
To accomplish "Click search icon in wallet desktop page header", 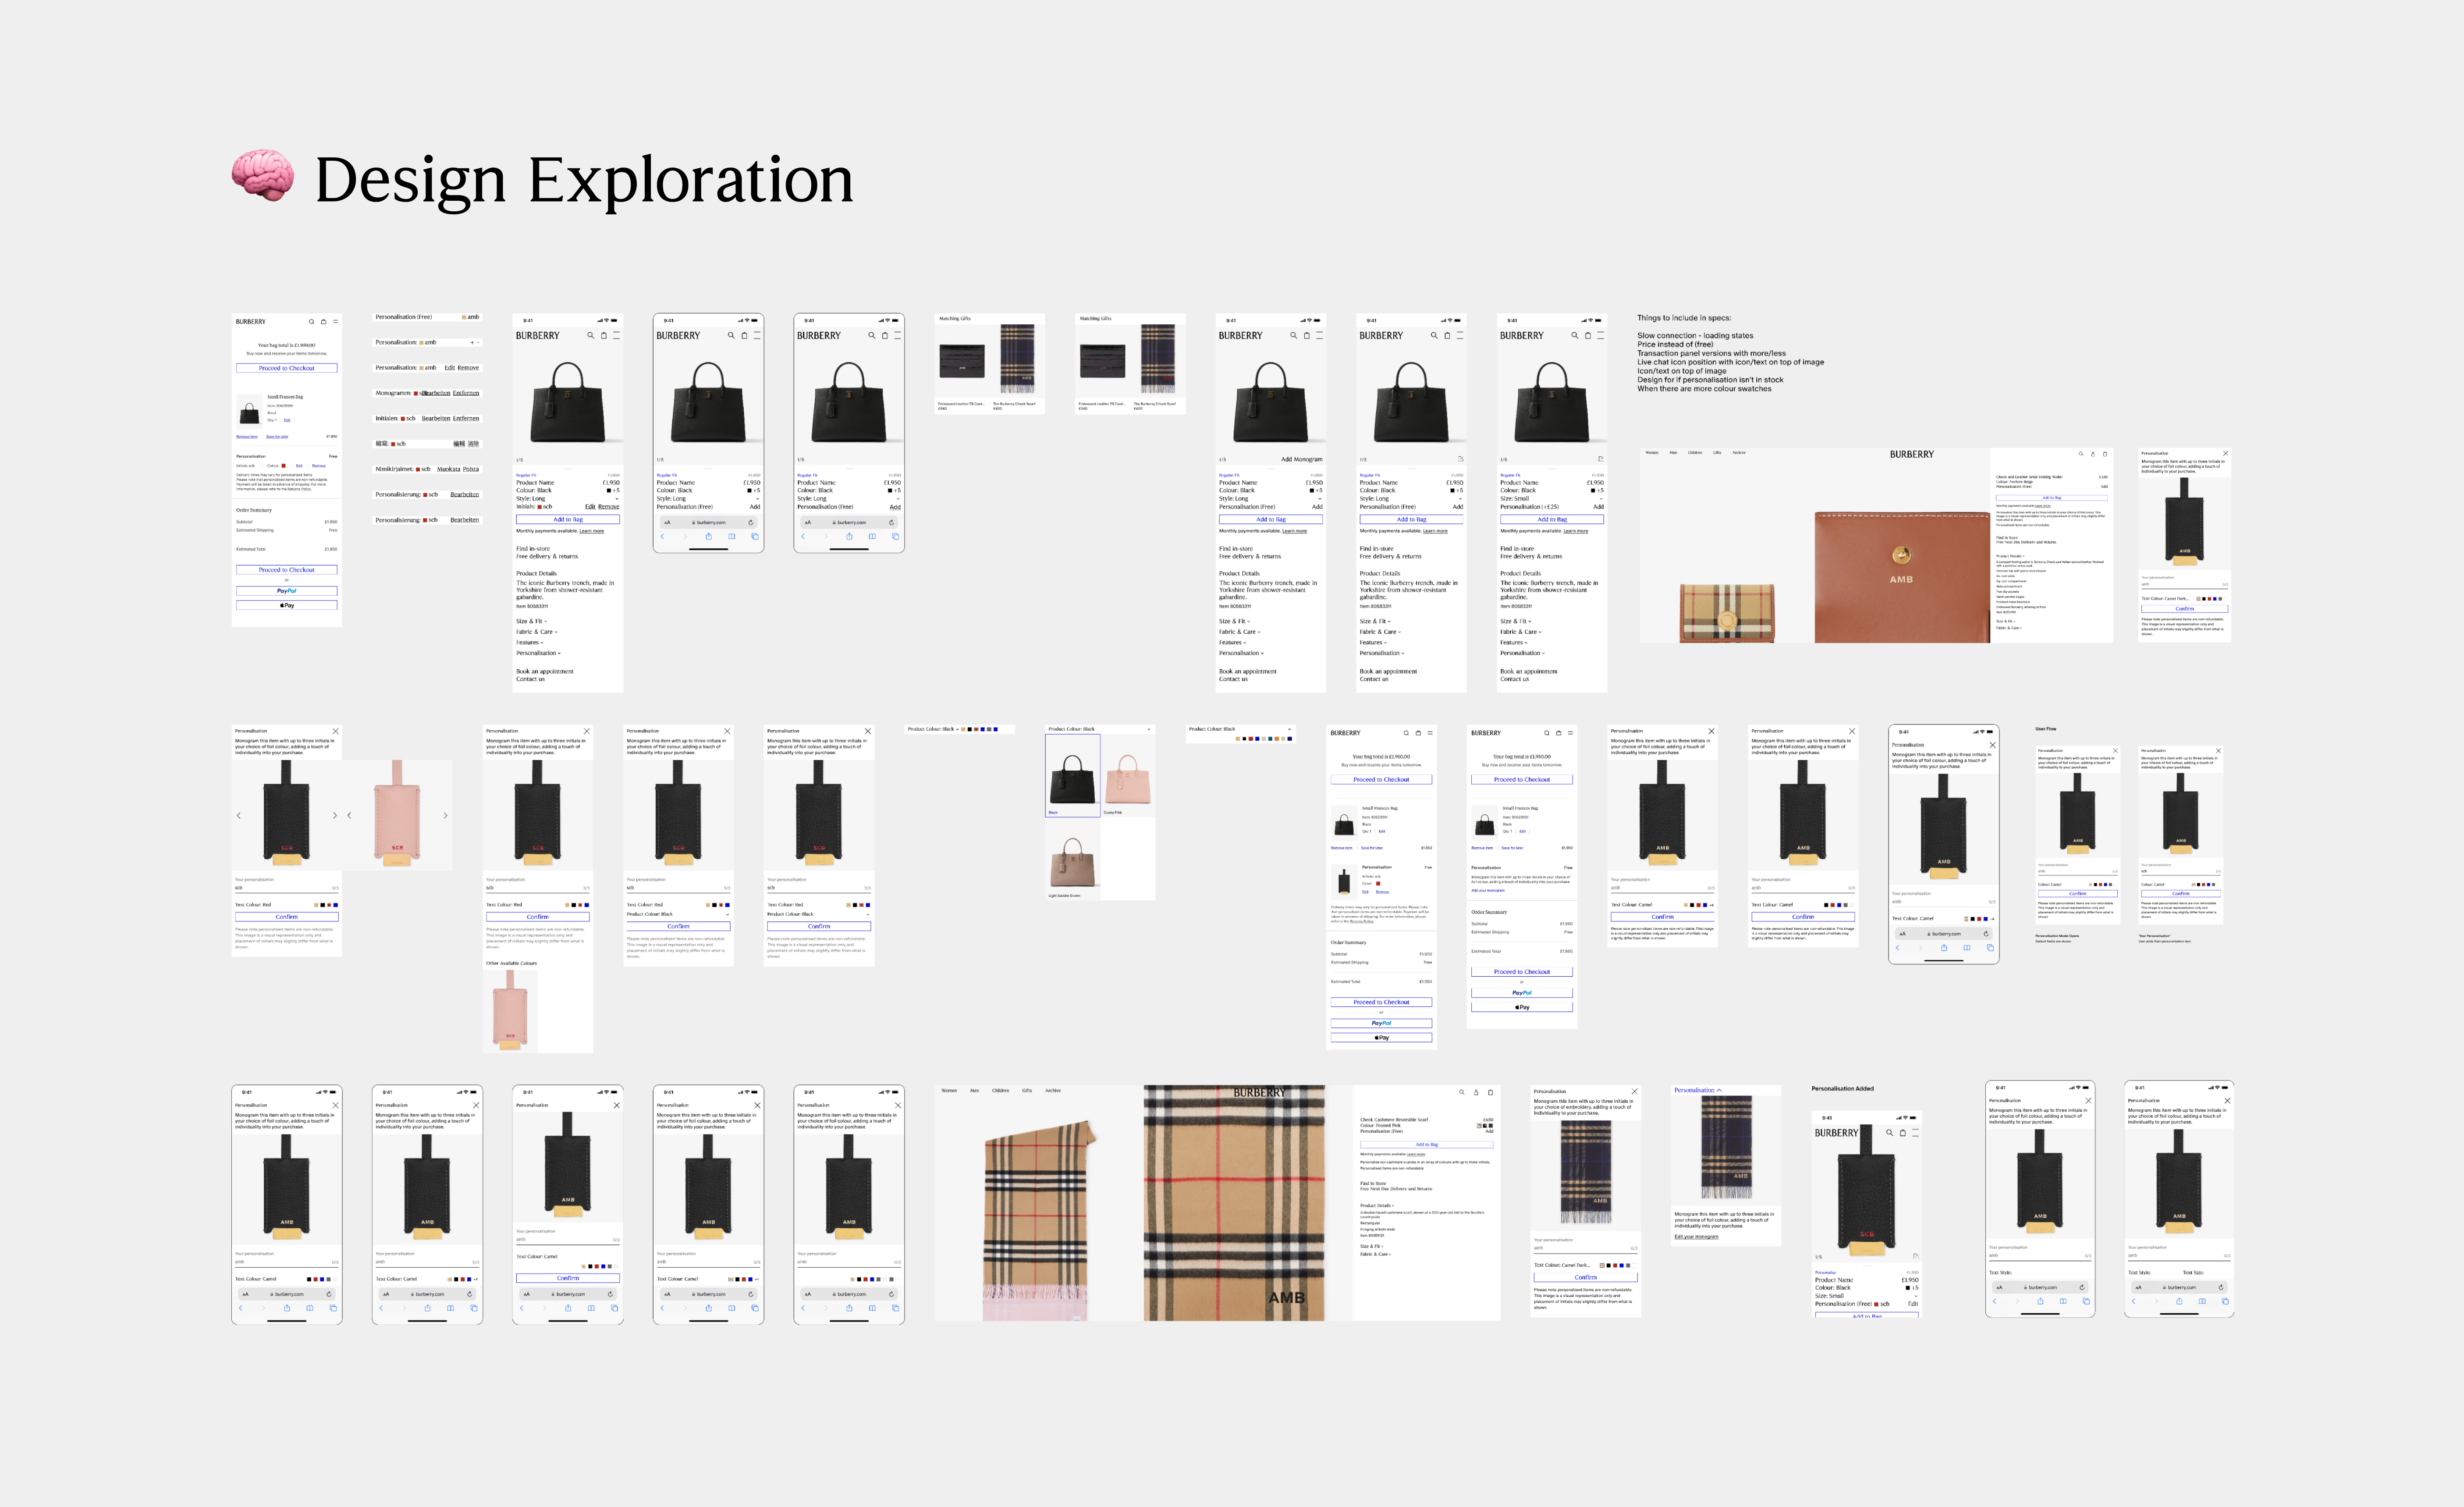I will [x=2081, y=454].
